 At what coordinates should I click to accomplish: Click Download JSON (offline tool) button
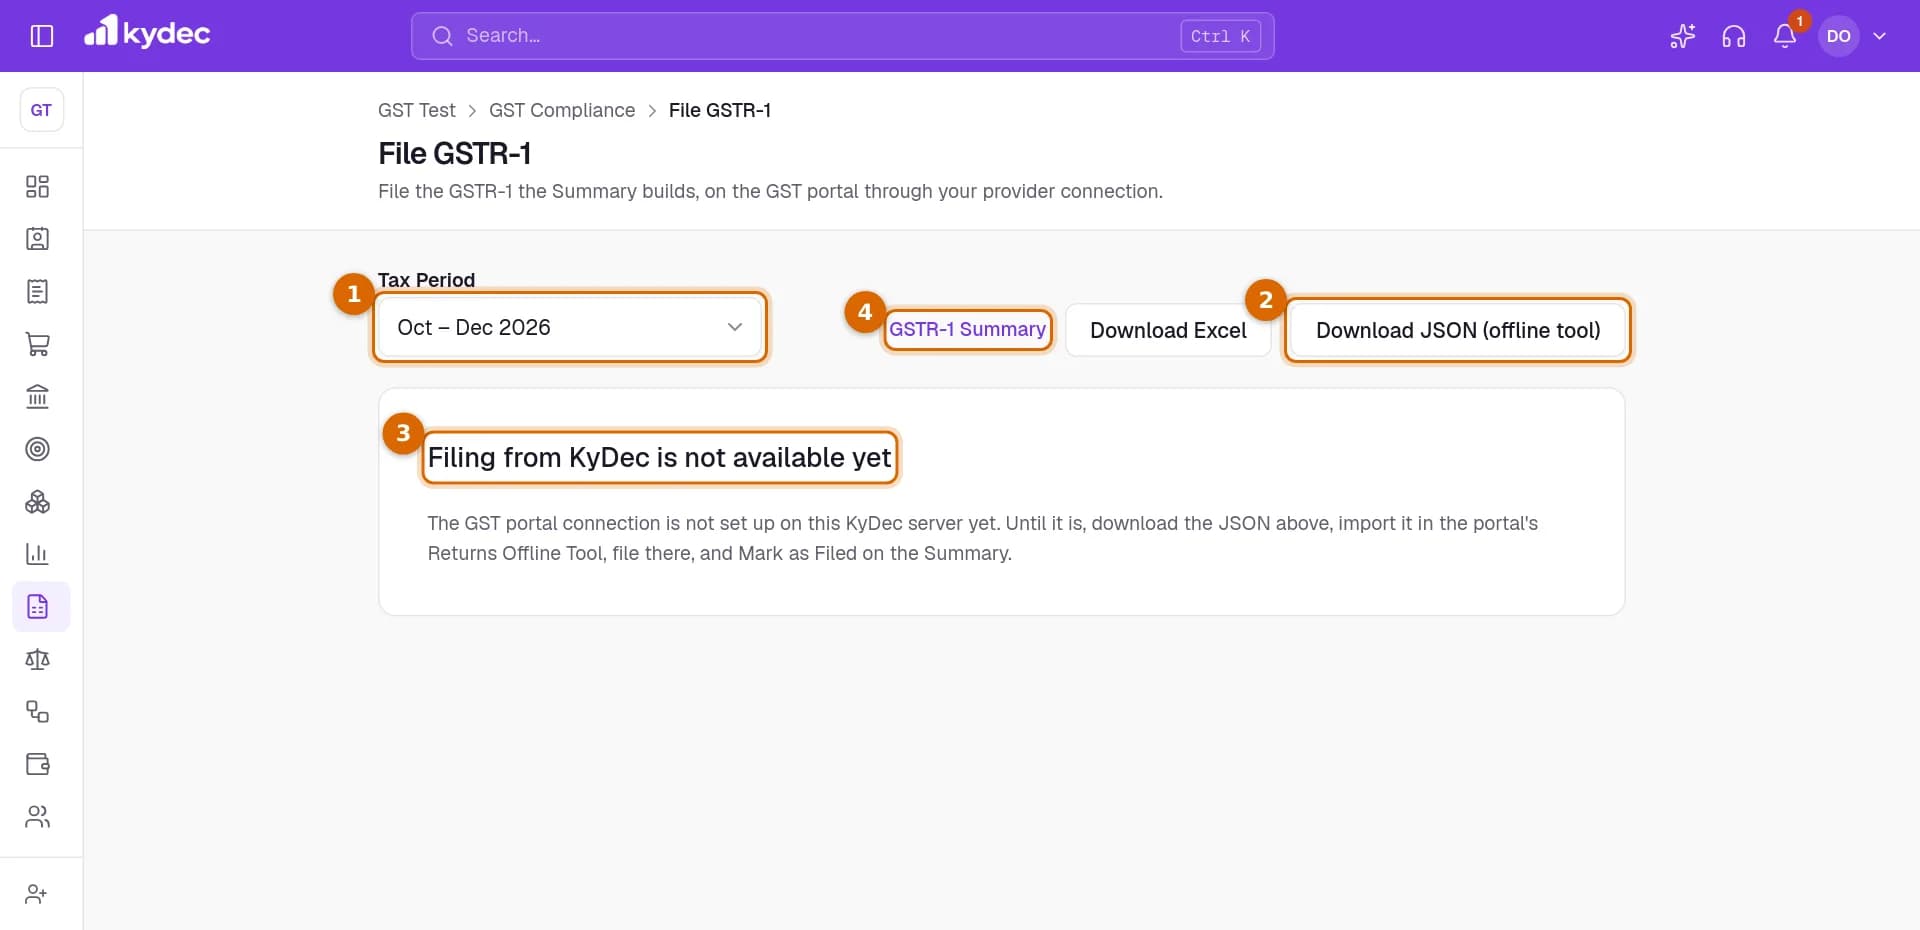coord(1458,330)
